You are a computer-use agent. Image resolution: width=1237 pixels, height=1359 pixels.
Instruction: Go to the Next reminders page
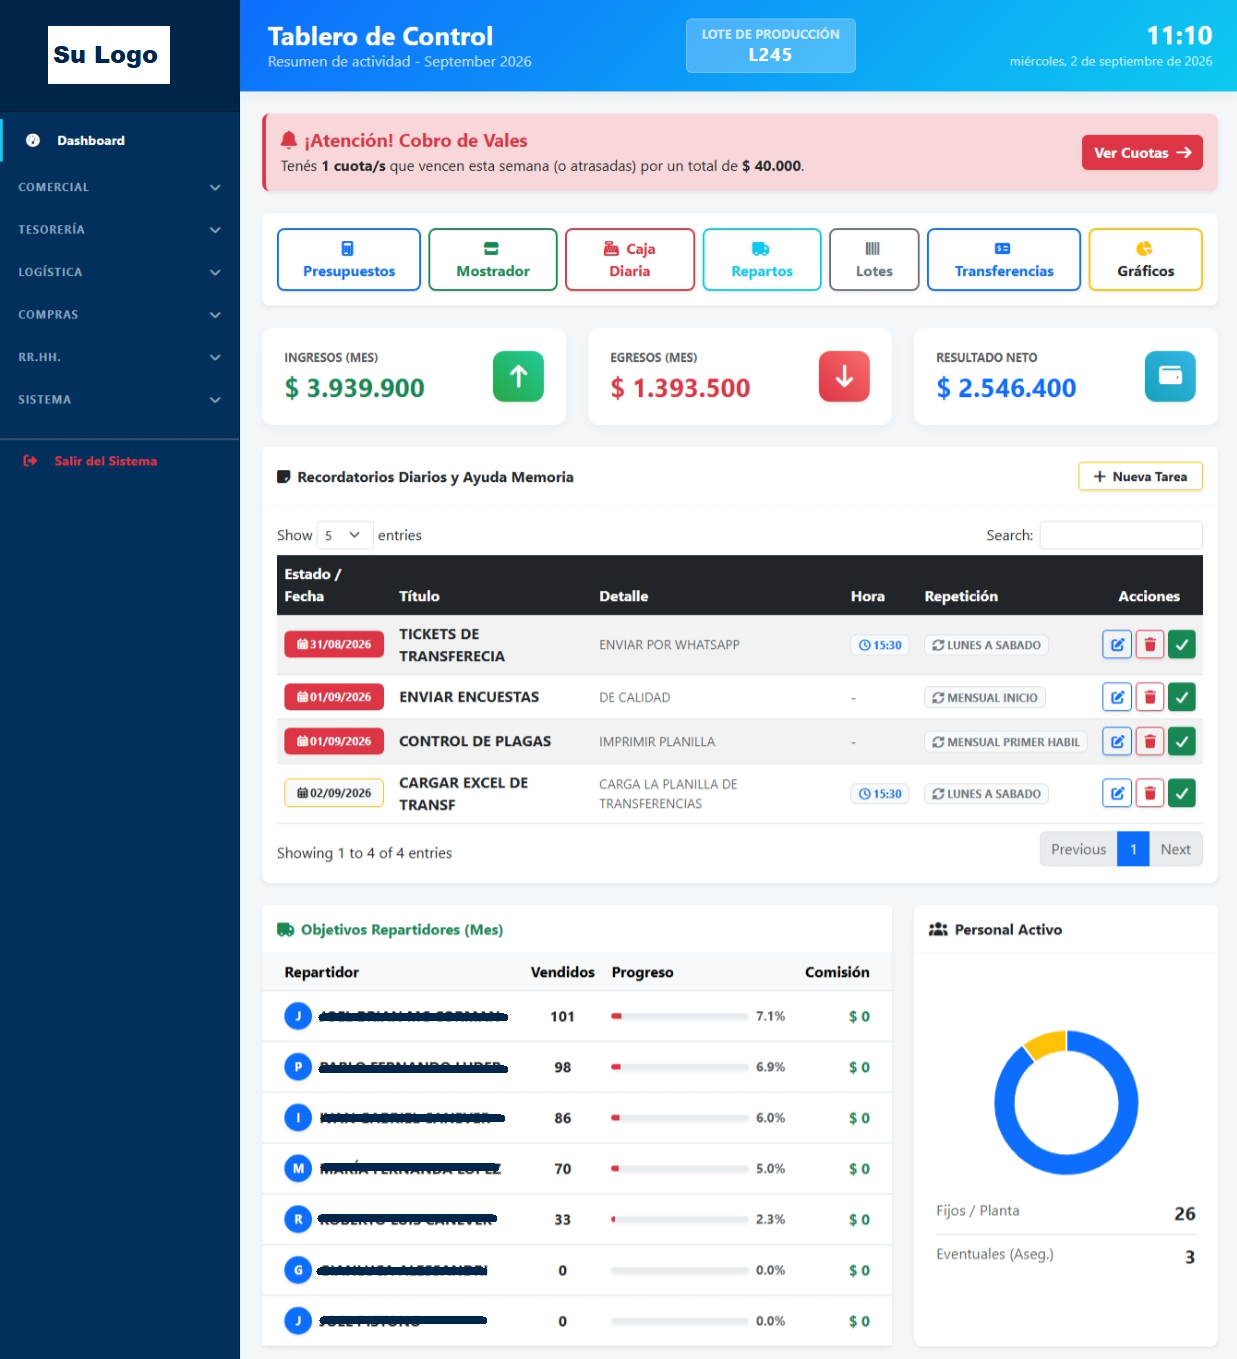coord(1175,849)
